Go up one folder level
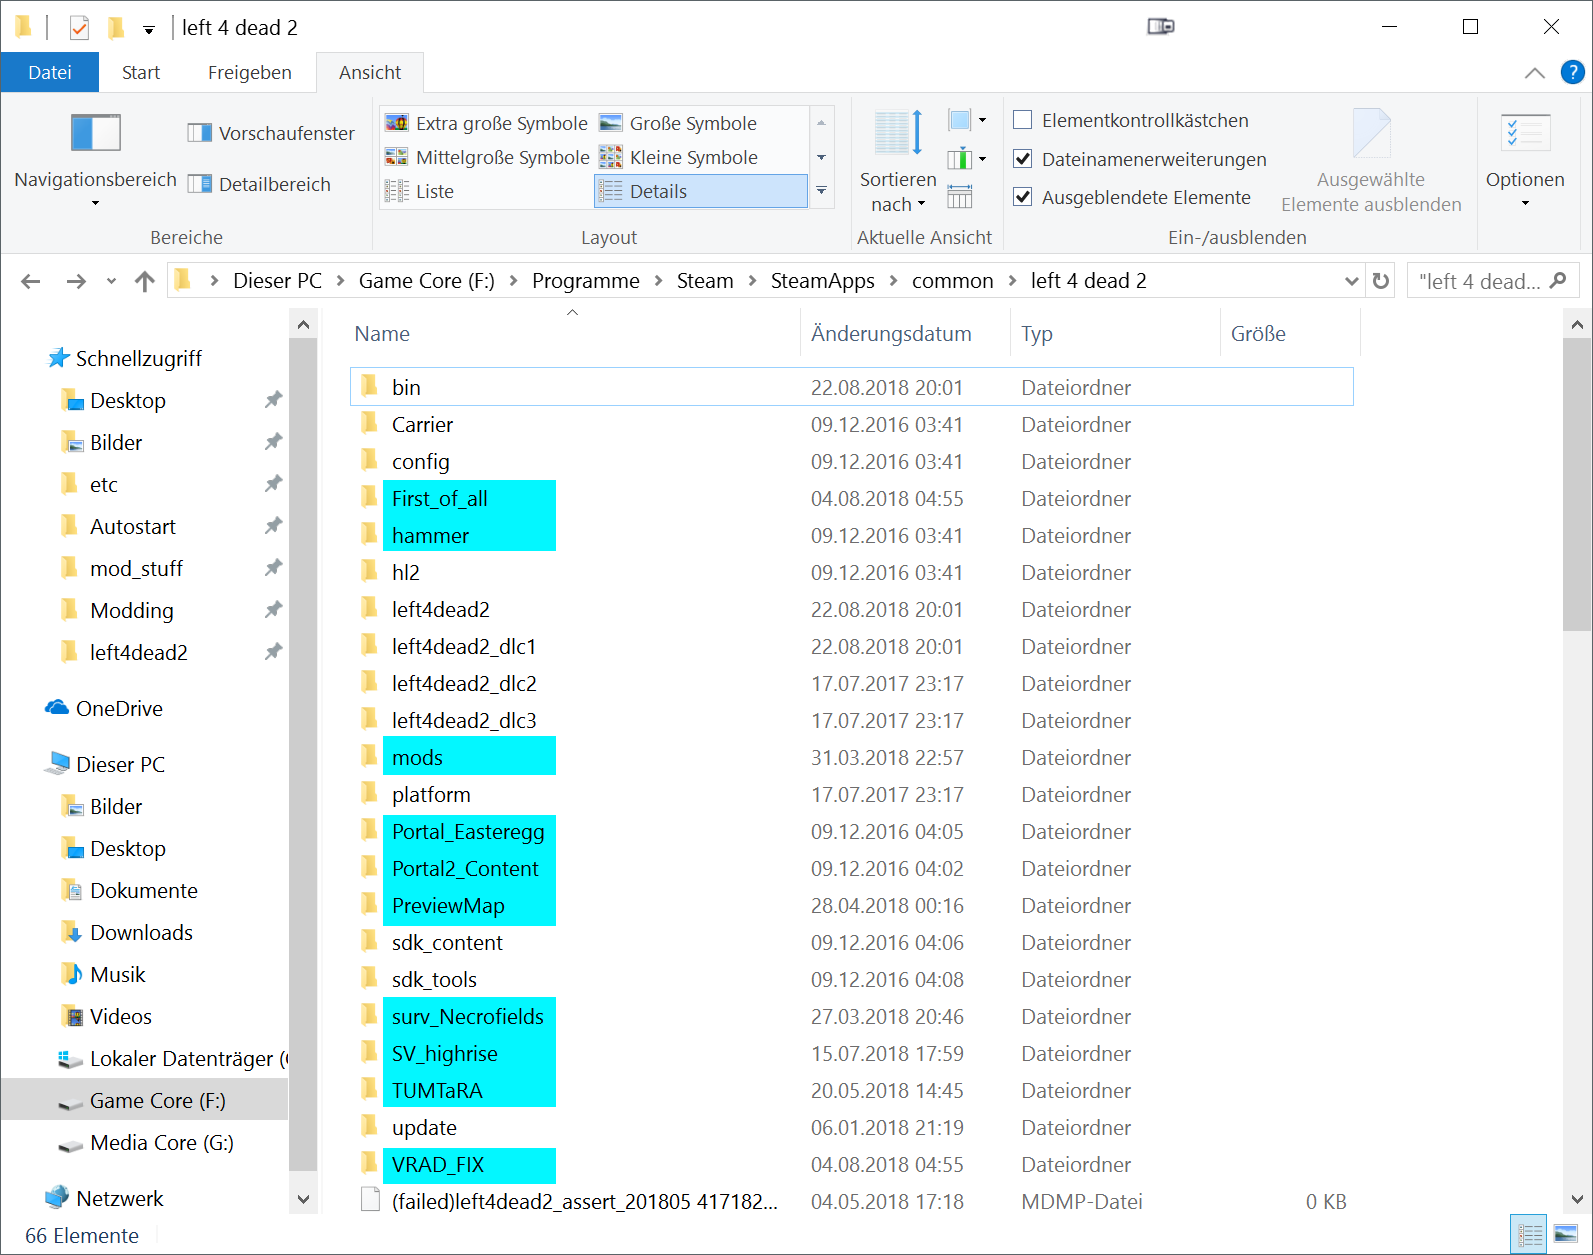This screenshot has height=1255, width=1593. pyautogui.click(x=145, y=281)
